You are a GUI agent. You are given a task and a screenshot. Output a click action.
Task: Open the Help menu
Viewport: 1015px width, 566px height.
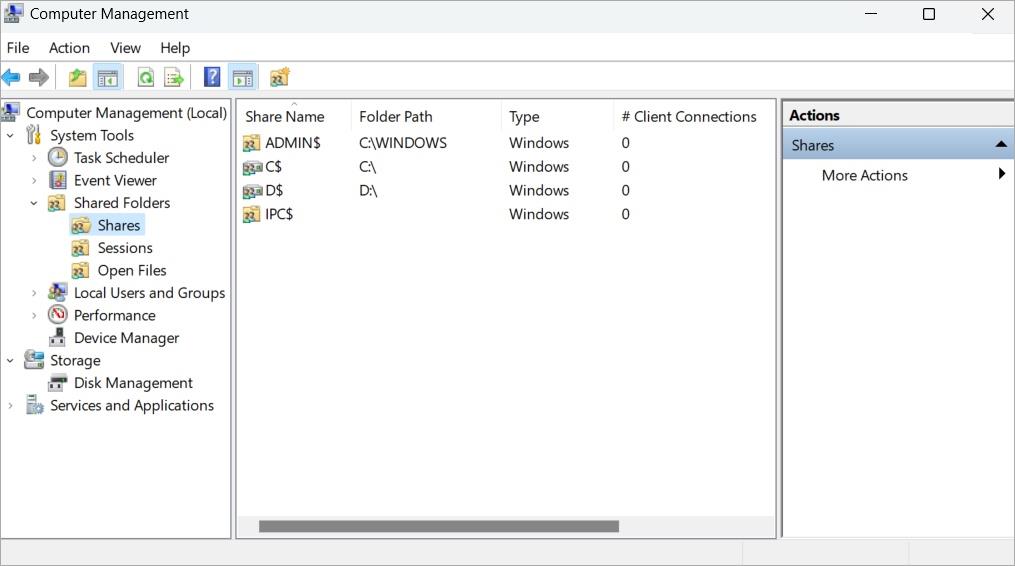175,48
